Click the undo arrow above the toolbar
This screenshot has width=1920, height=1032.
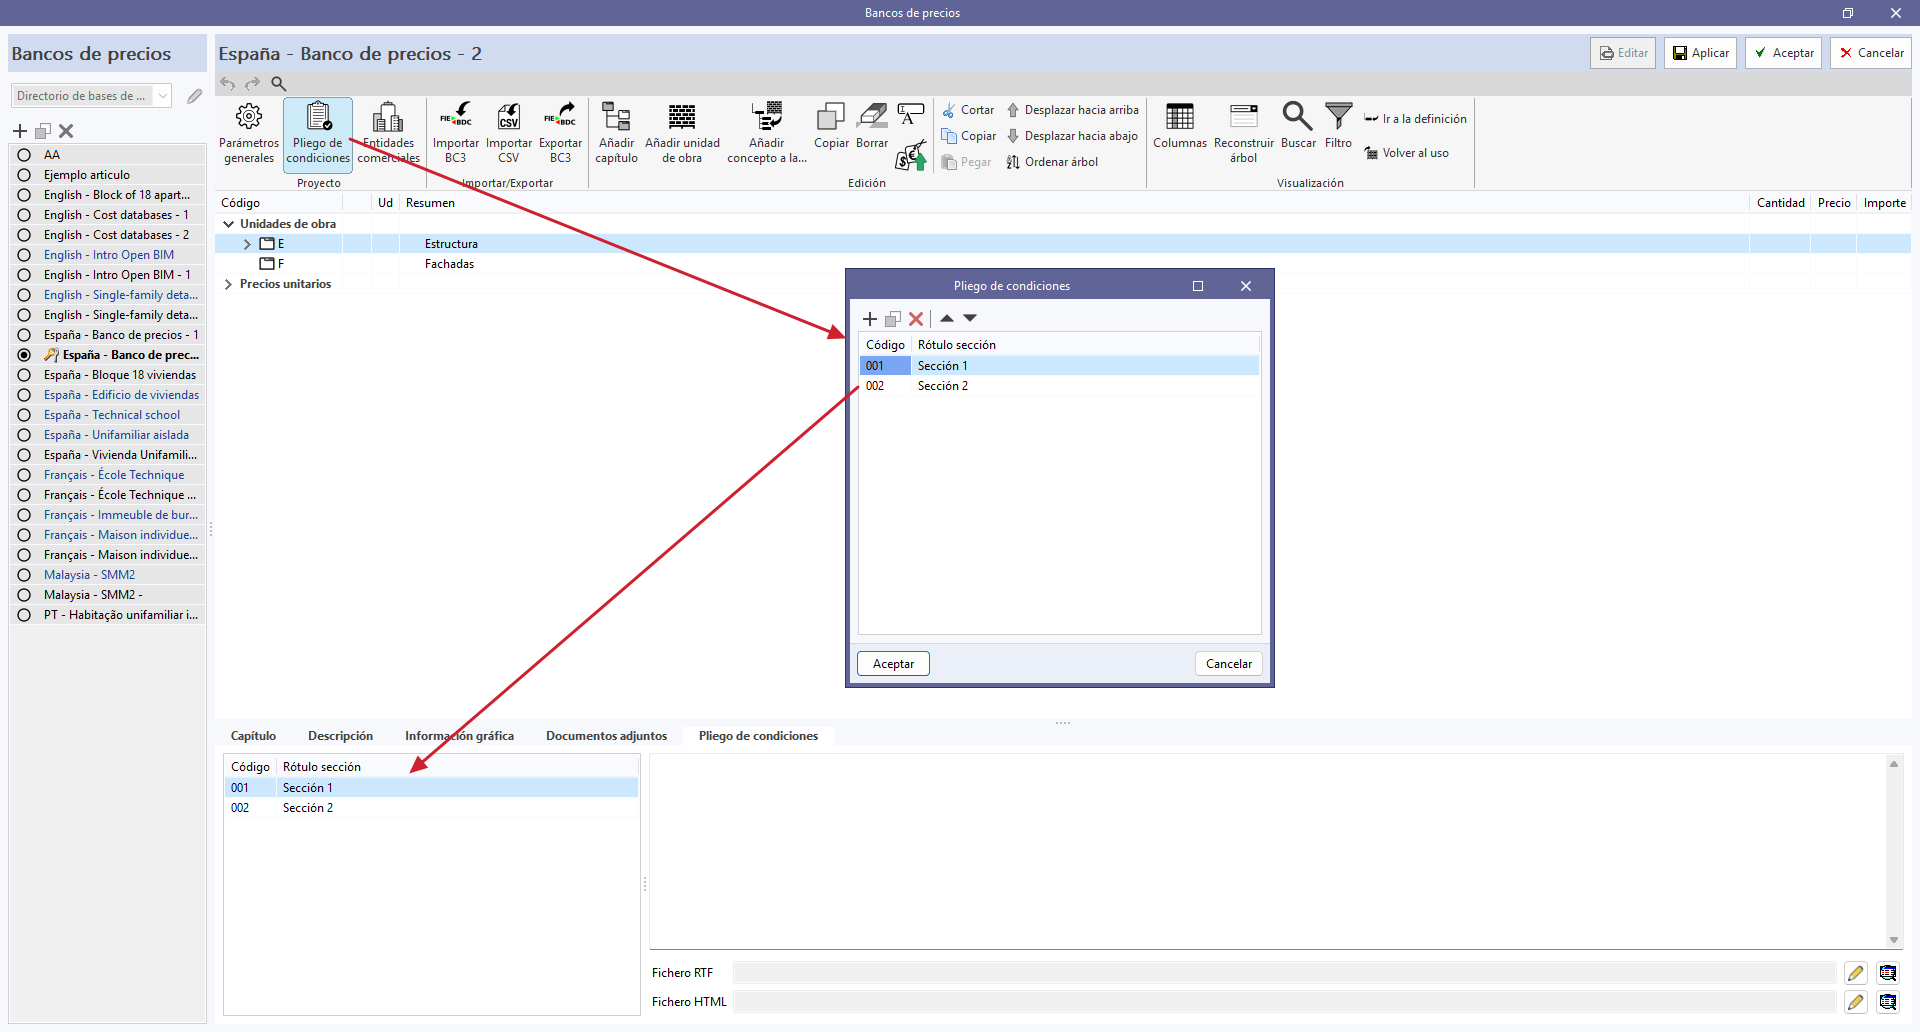228,84
